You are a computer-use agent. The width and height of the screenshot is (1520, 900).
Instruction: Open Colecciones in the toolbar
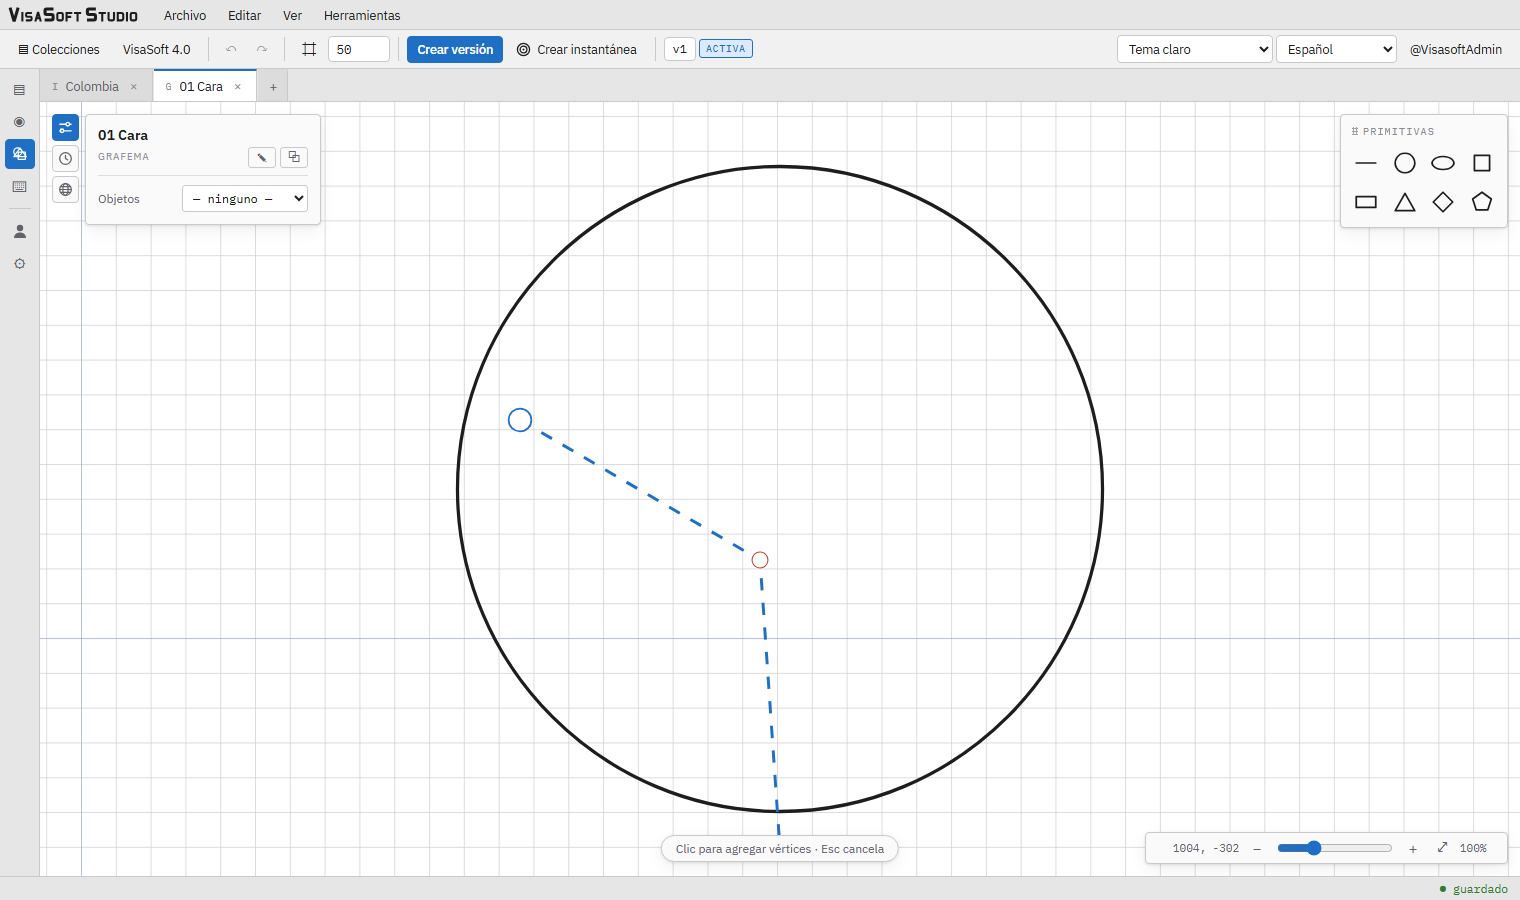[x=59, y=49]
